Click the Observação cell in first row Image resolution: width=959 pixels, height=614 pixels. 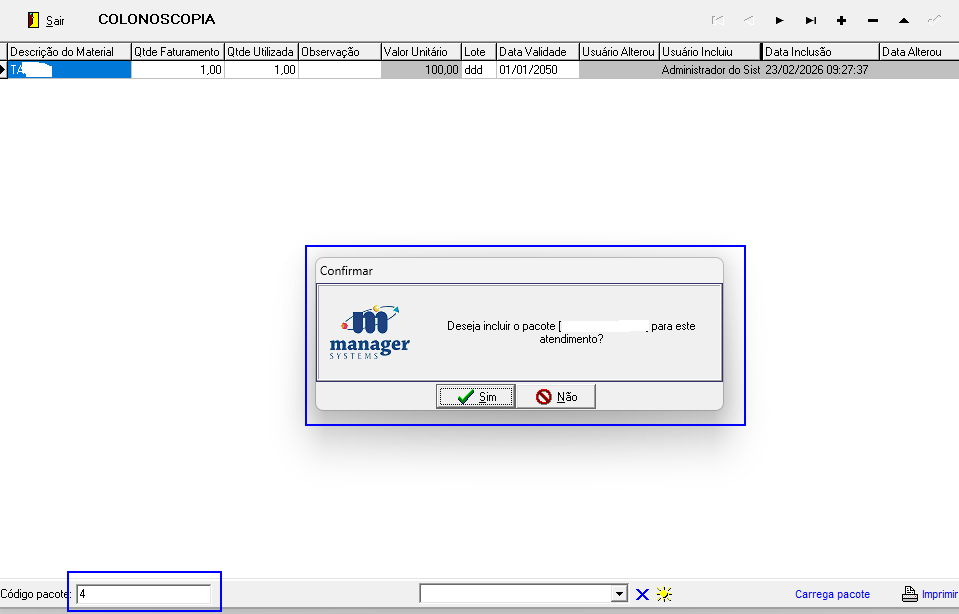[x=339, y=70]
